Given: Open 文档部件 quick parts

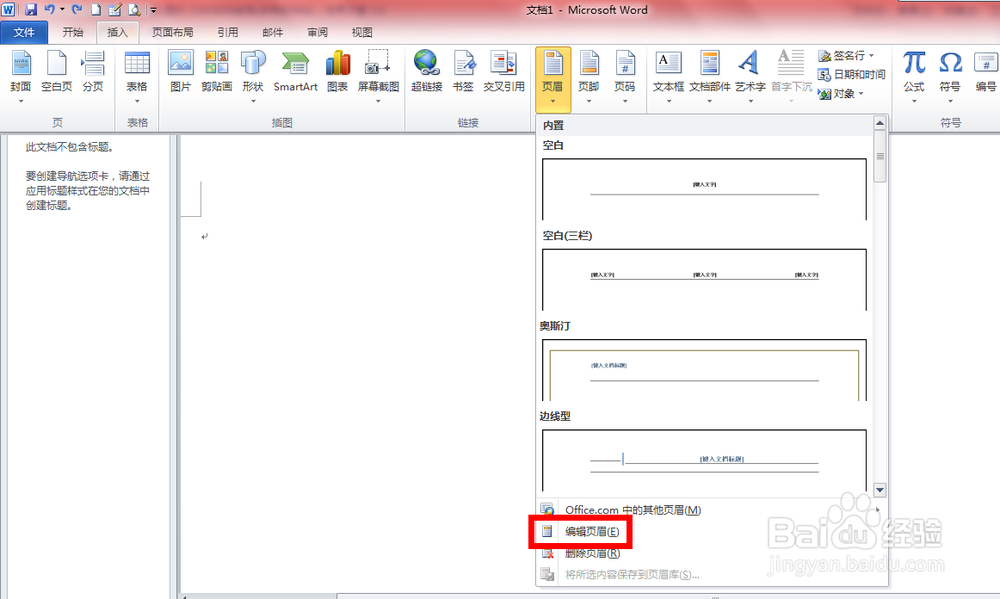Looking at the screenshot, I should click(x=710, y=77).
